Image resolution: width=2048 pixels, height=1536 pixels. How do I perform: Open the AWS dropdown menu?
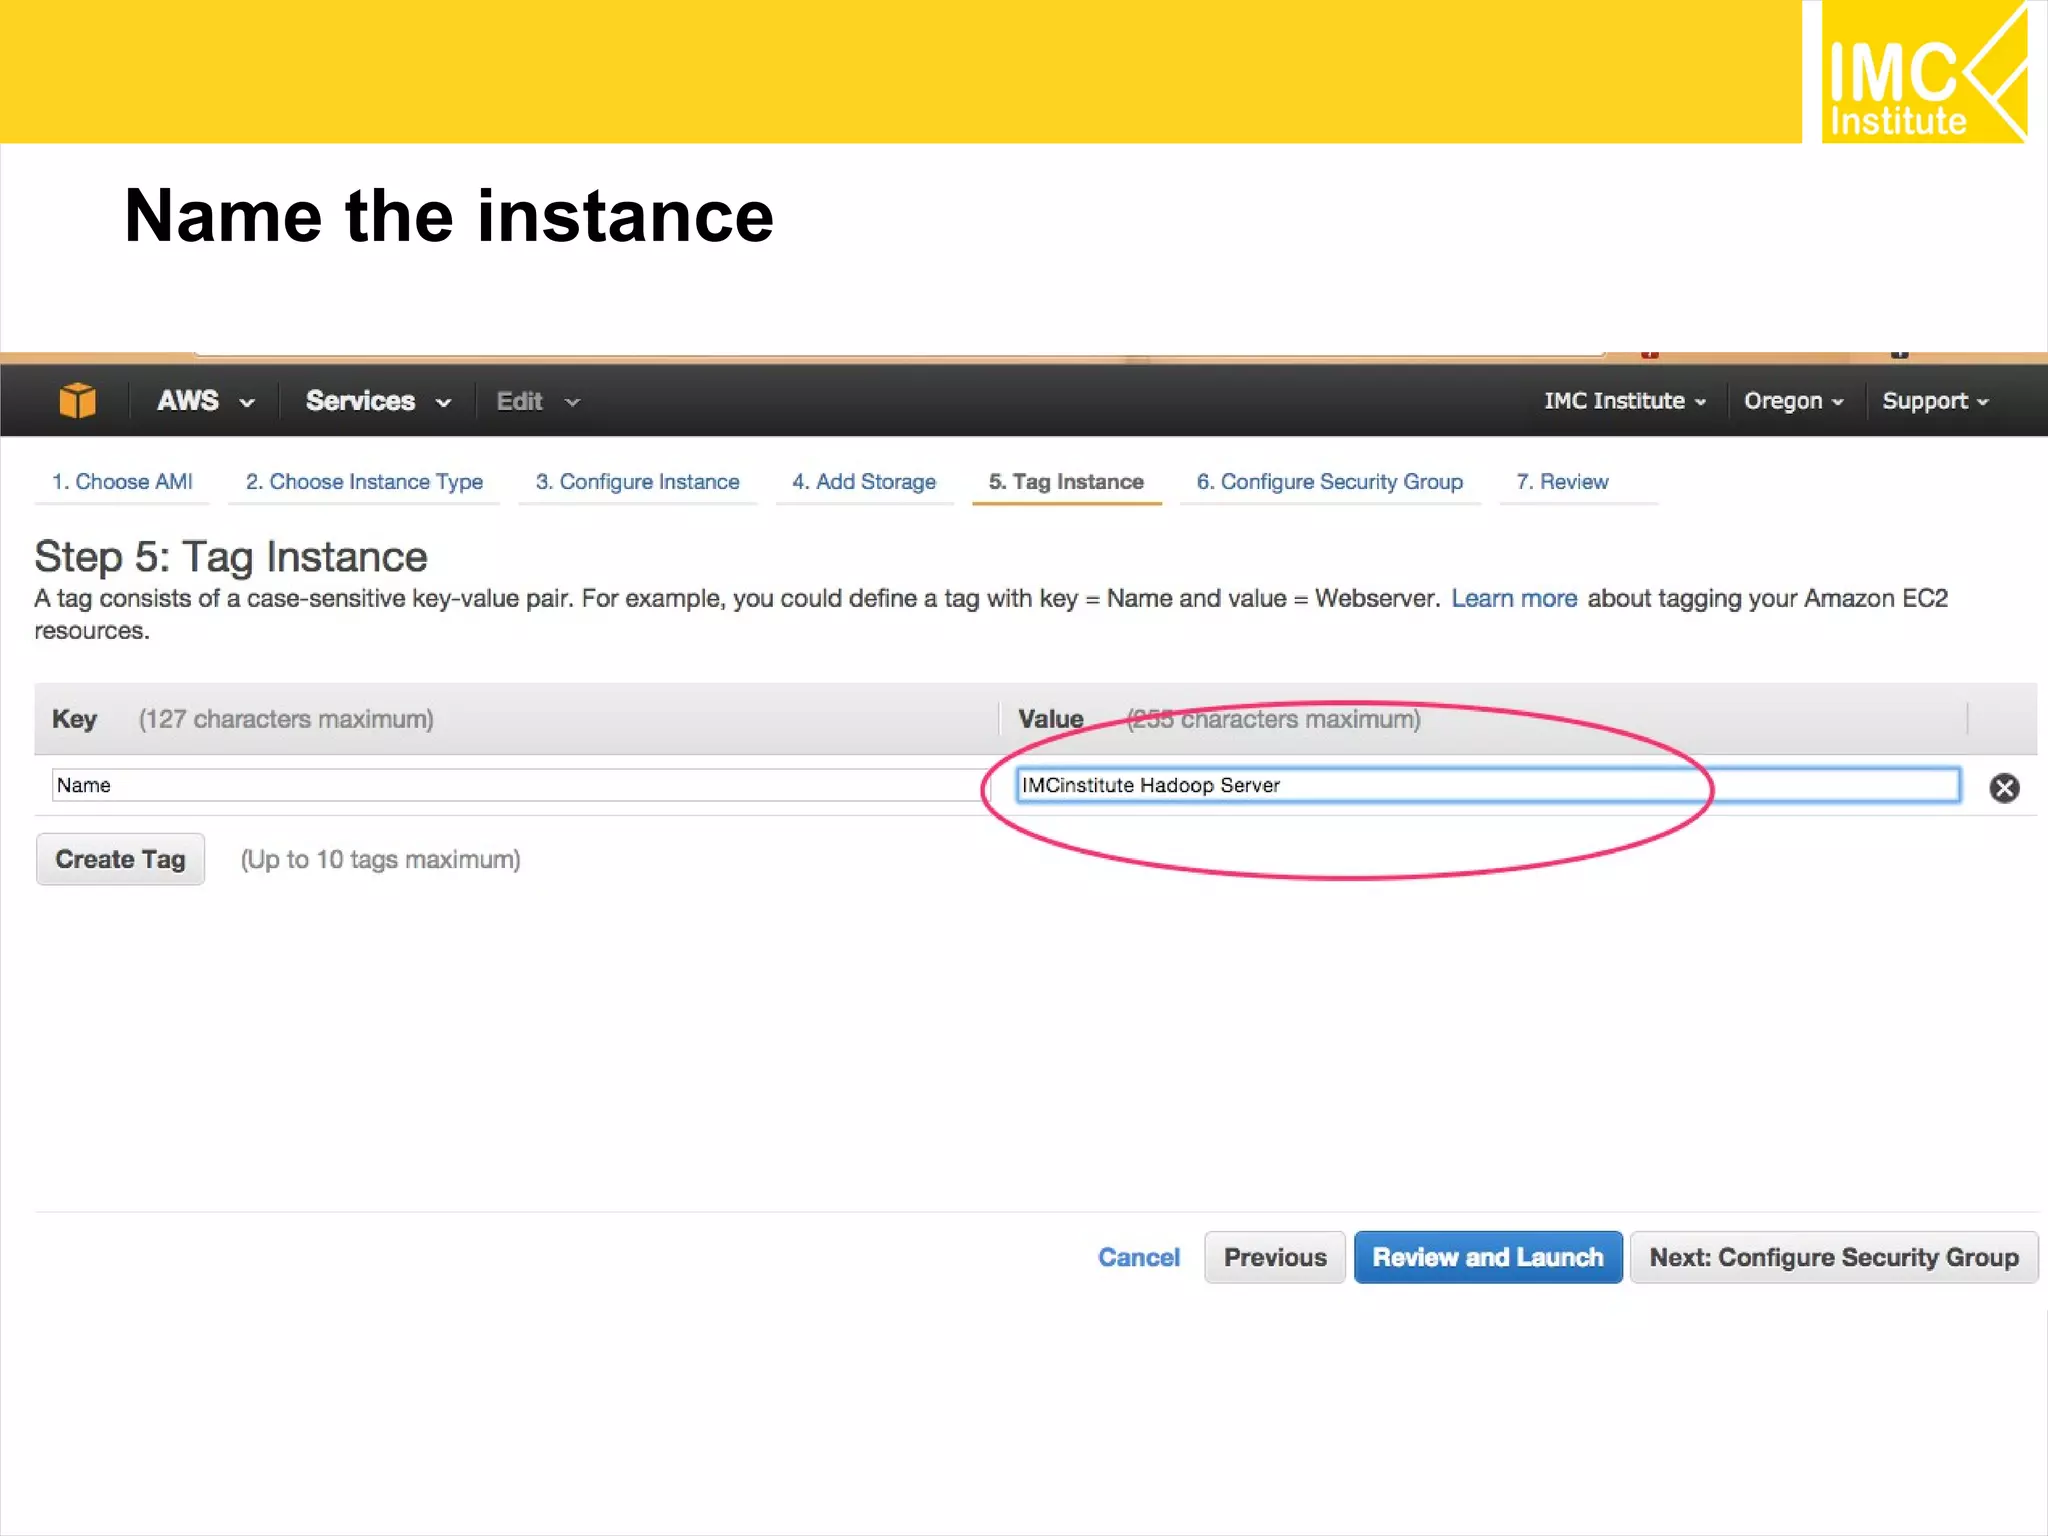click(x=205, y=401)
